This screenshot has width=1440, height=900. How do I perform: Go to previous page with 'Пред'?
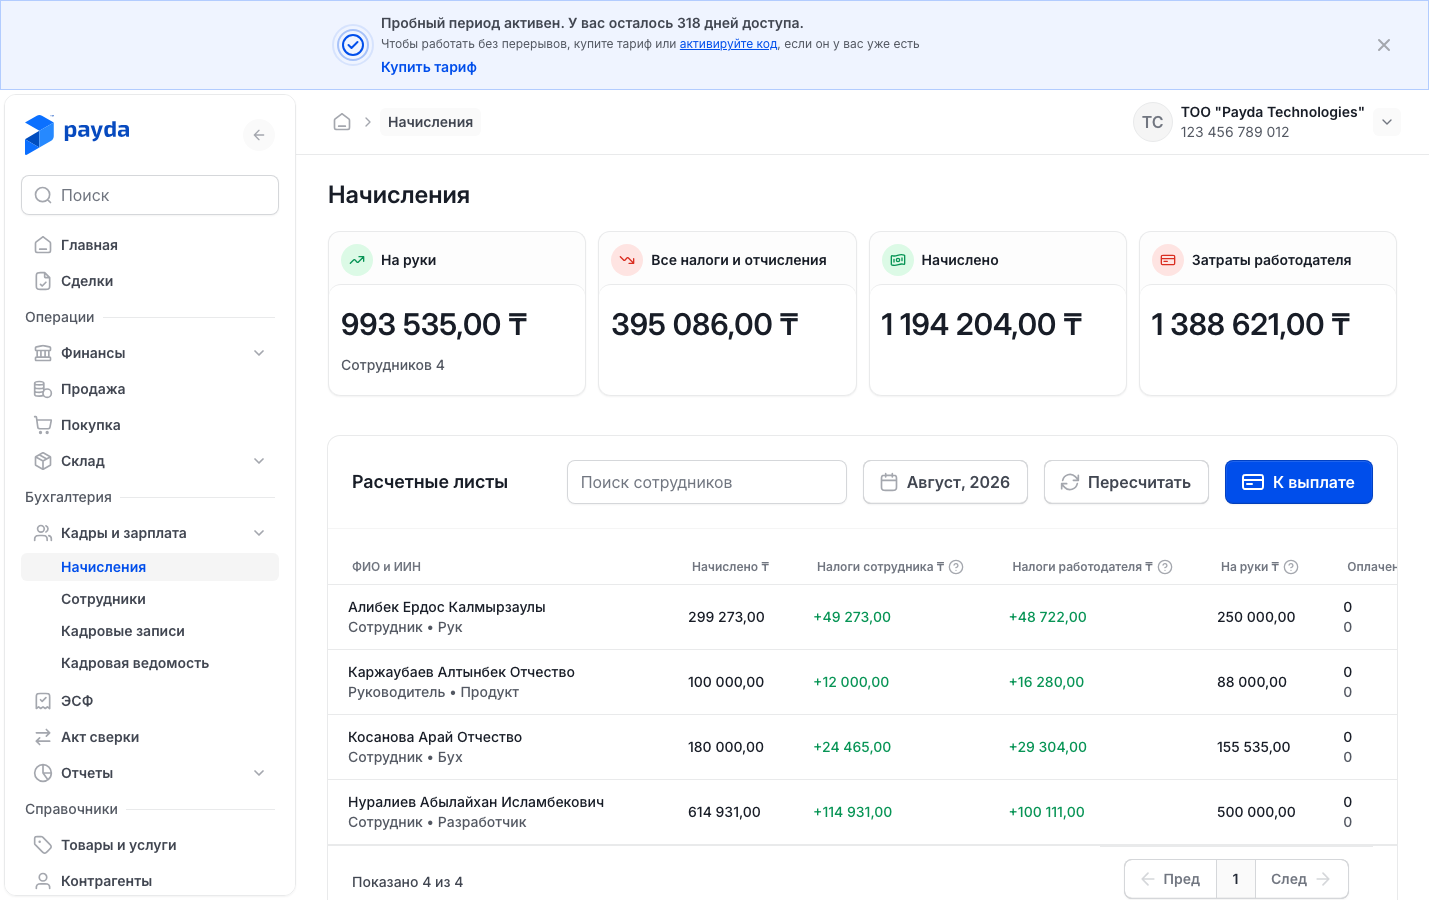1170,879
